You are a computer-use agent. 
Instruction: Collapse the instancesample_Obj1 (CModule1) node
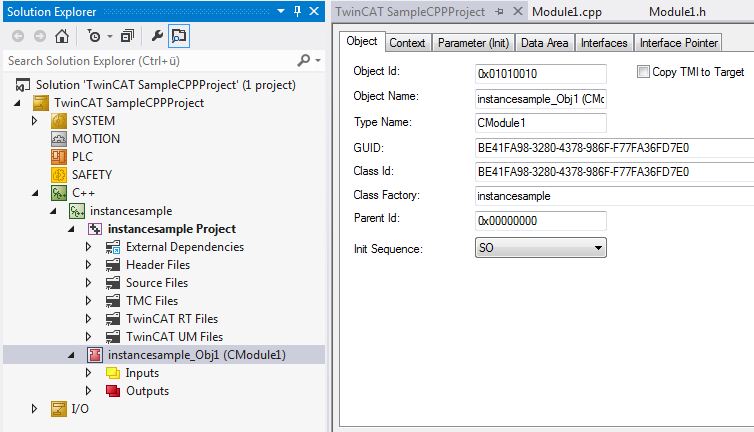[71, 355]
